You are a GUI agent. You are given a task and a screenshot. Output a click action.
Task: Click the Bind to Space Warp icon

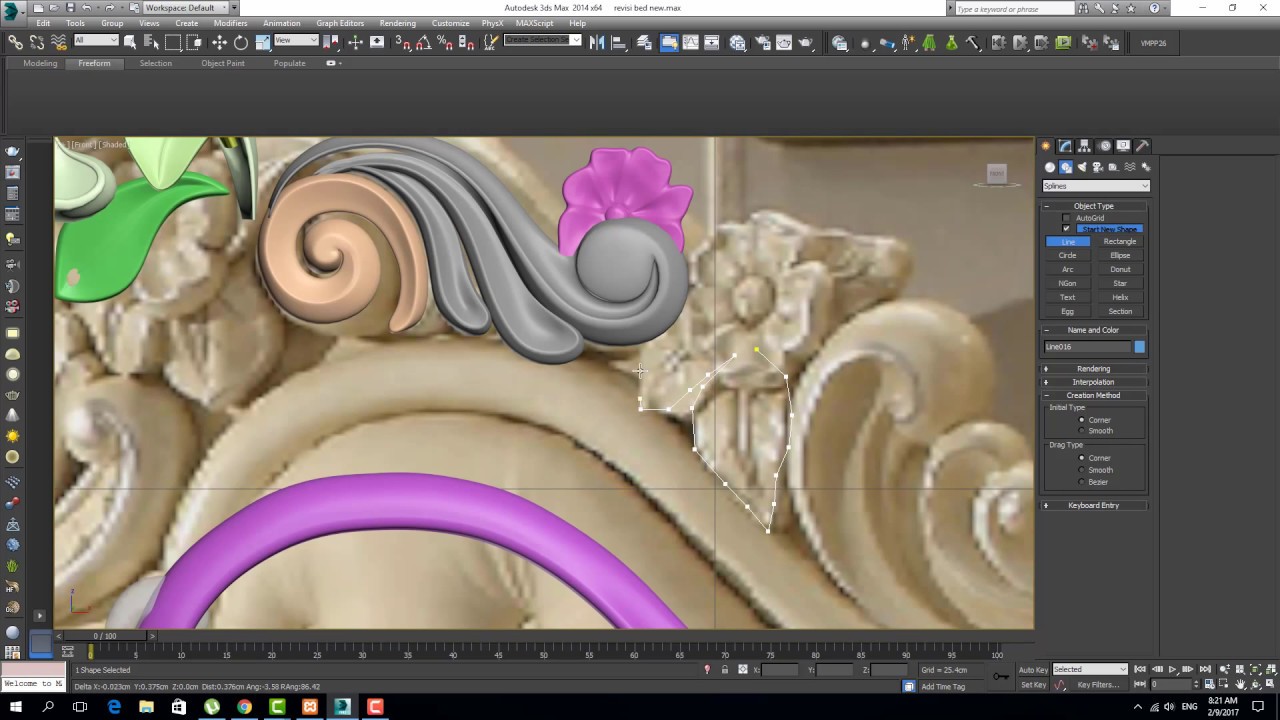click(x=59, y=42)
